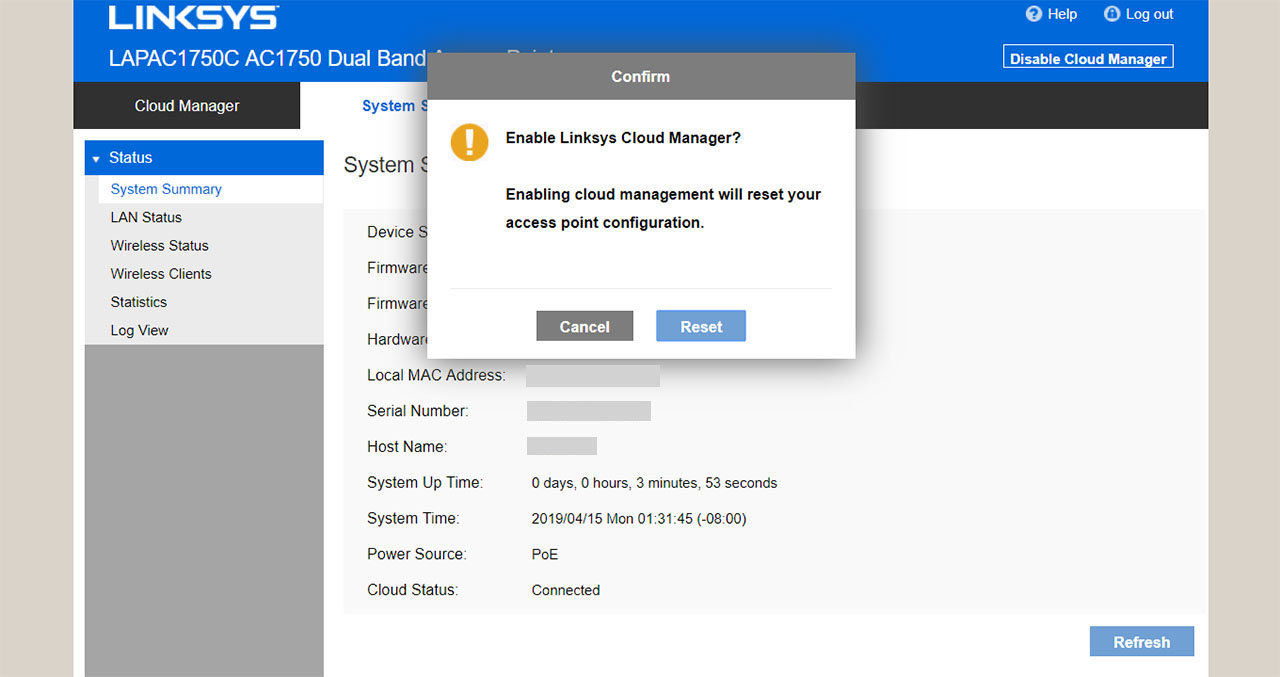View the Statistics page

pyautogui.click(x=139, y=301)
